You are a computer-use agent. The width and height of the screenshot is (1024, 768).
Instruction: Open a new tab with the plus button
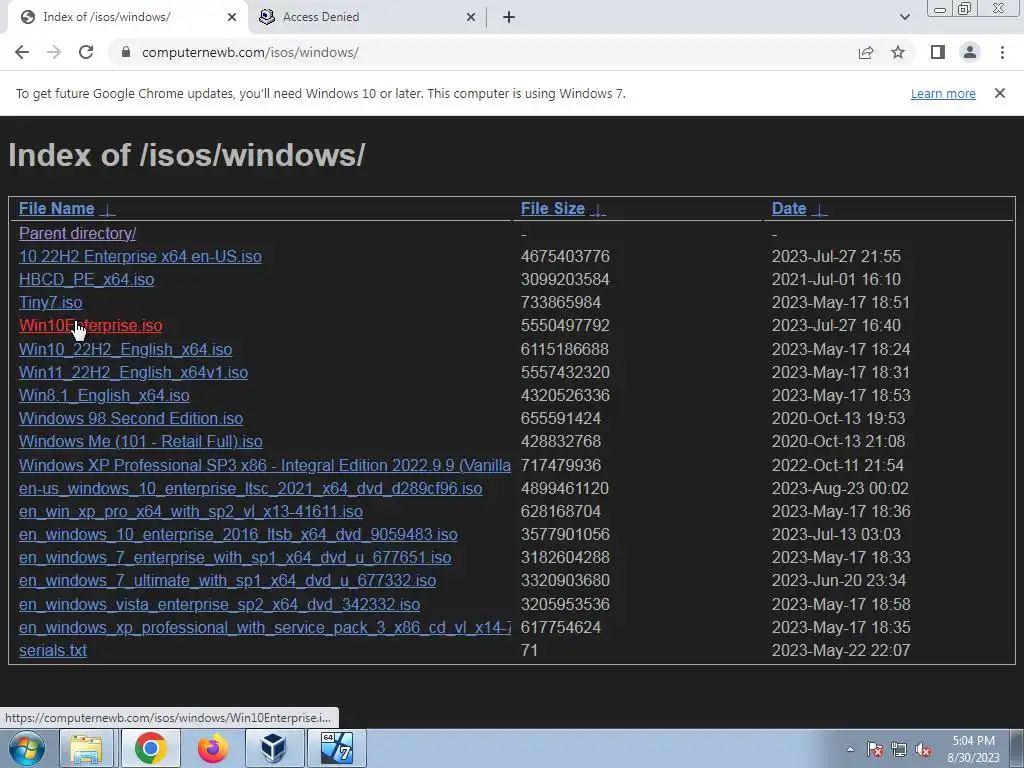pyautogui.click(x=509, y=17)
